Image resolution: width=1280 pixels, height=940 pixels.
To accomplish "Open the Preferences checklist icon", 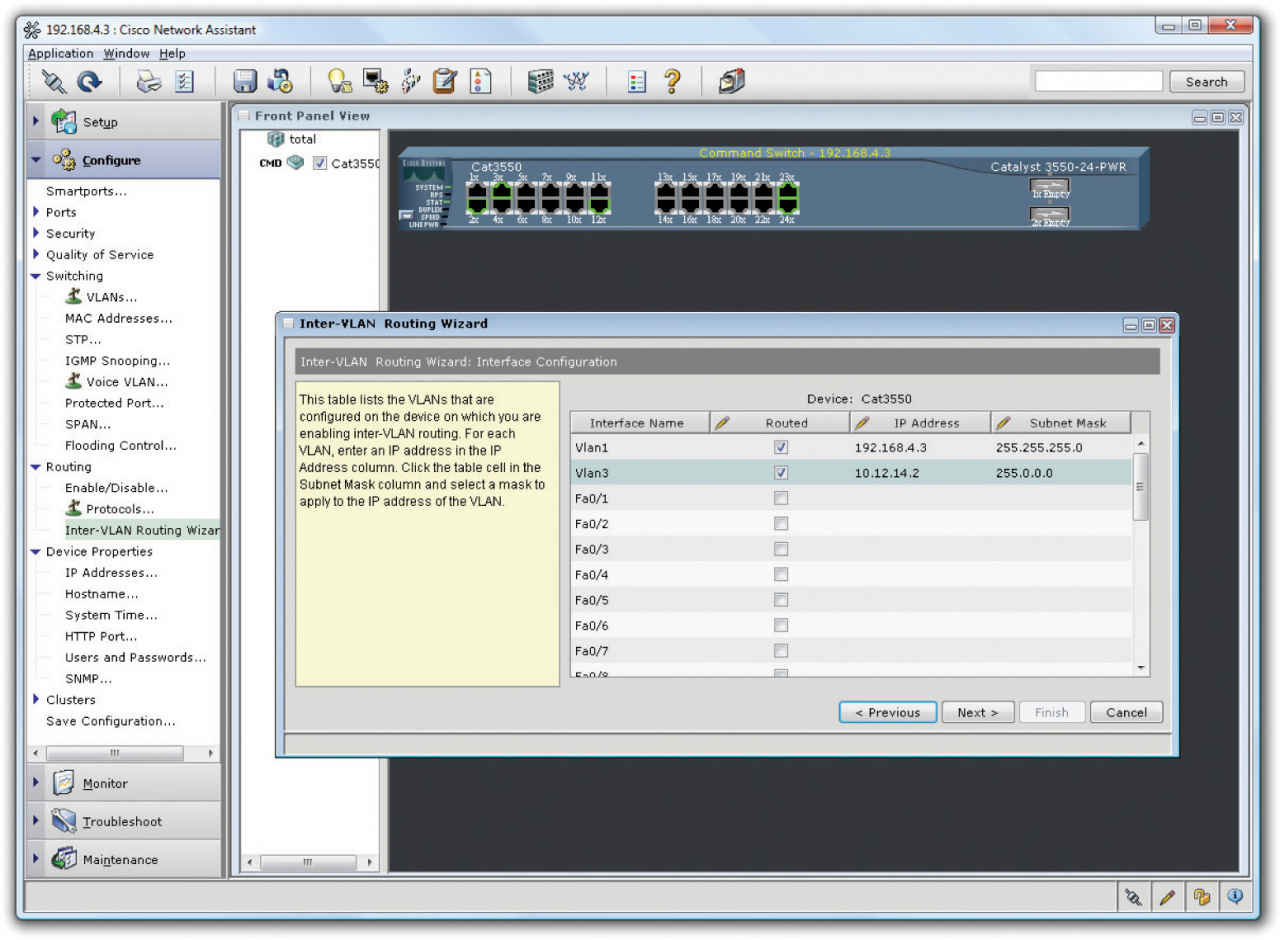I will 185,82.
